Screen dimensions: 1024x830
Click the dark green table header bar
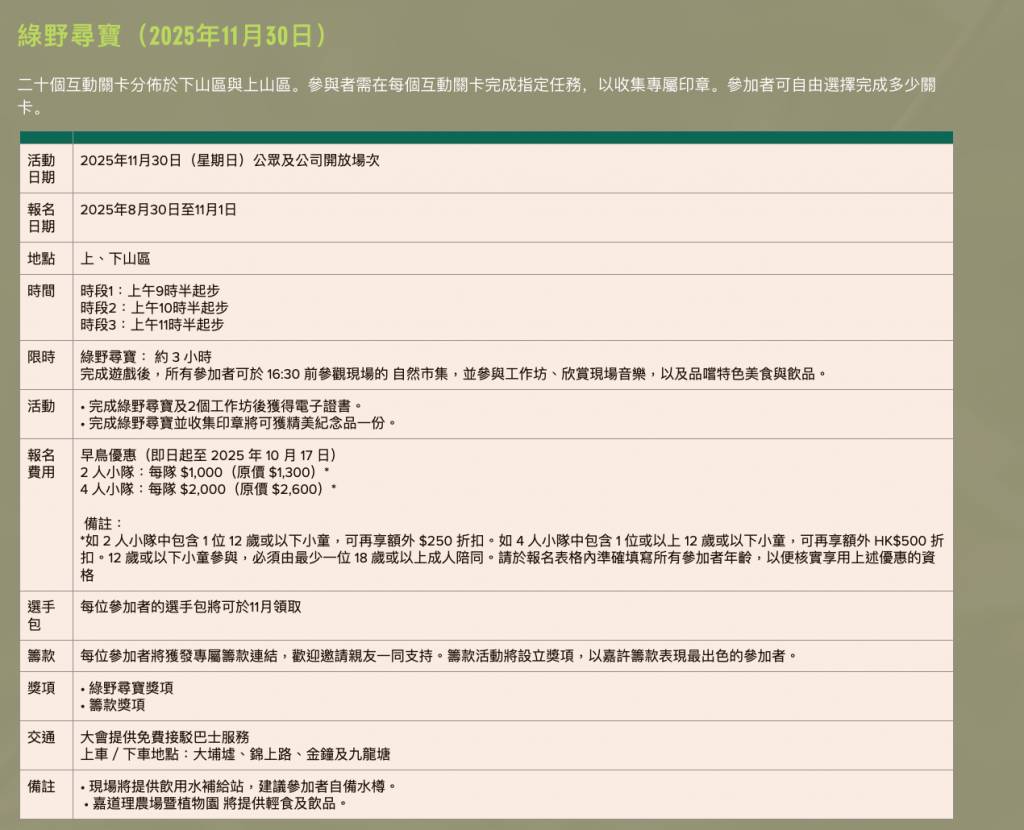(x=486, y=138)
